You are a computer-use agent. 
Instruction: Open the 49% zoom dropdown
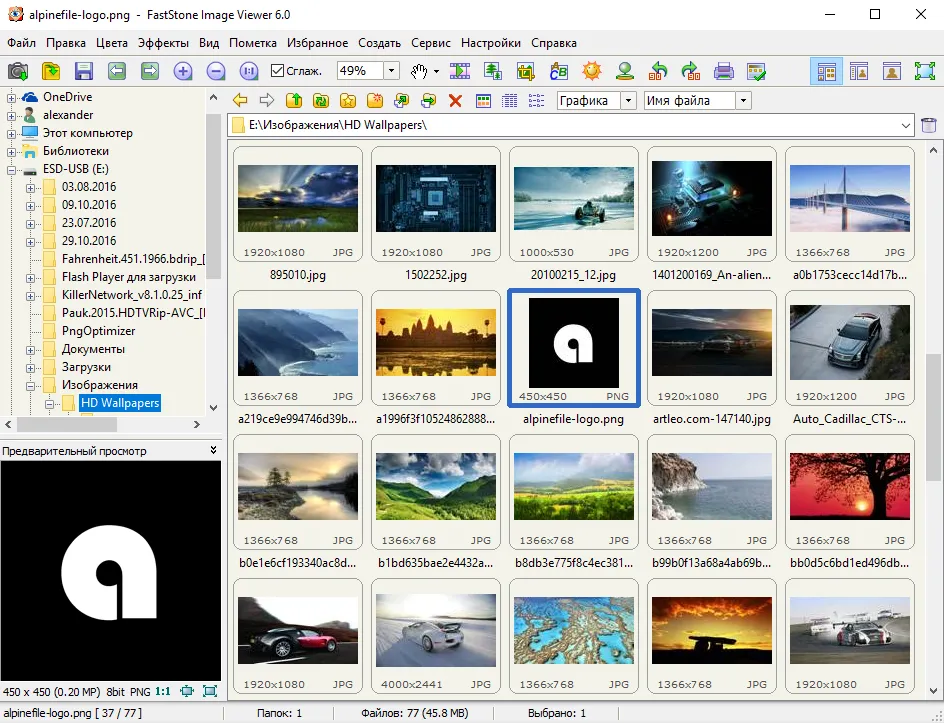(x=391, y=71)
